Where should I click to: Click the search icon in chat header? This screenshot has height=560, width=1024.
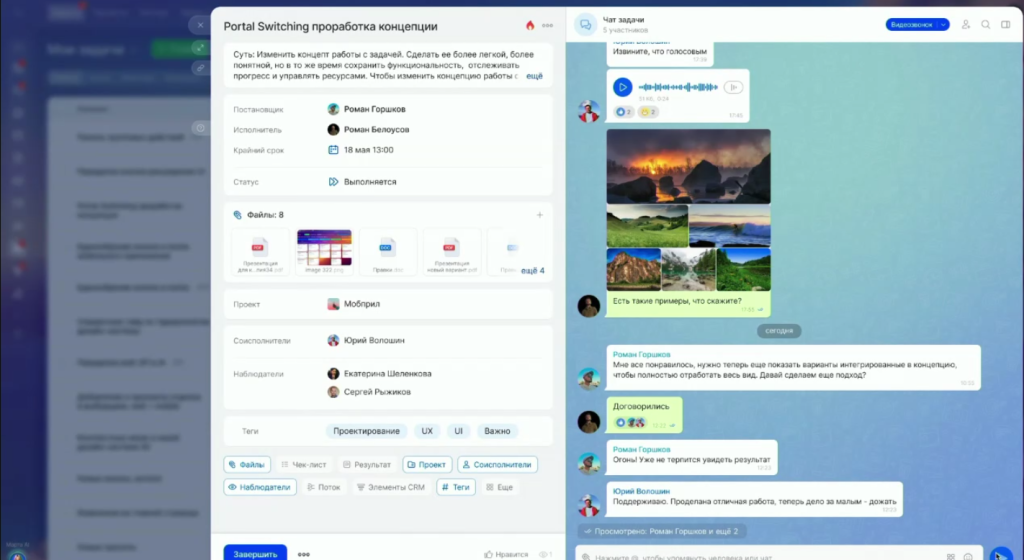pyautogui.click(x=986, y=25)
